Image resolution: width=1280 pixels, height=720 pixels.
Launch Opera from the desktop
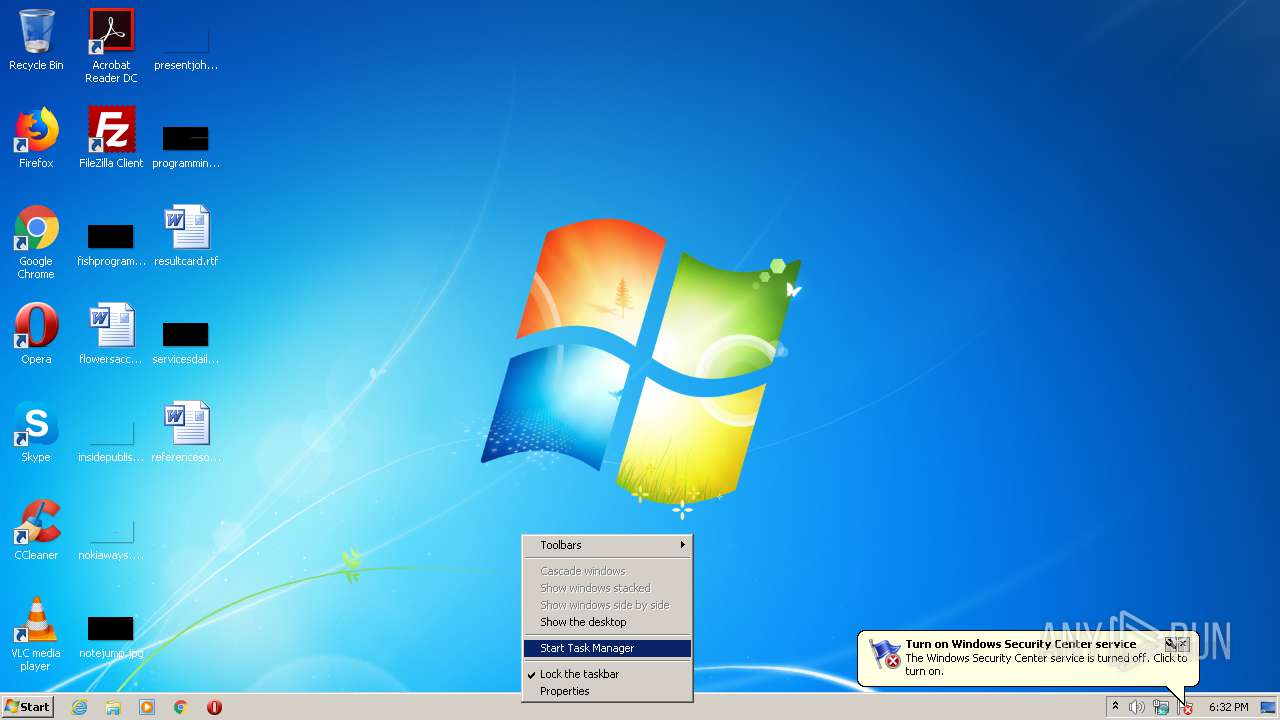36,334
